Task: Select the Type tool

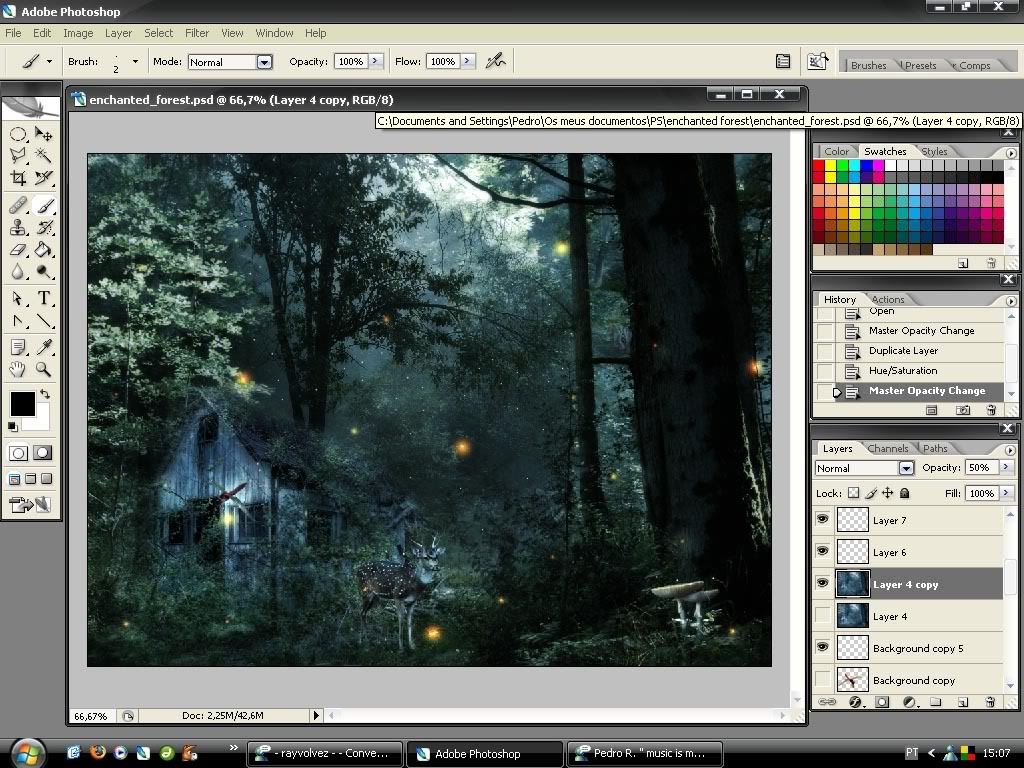Action: point(44,298)
